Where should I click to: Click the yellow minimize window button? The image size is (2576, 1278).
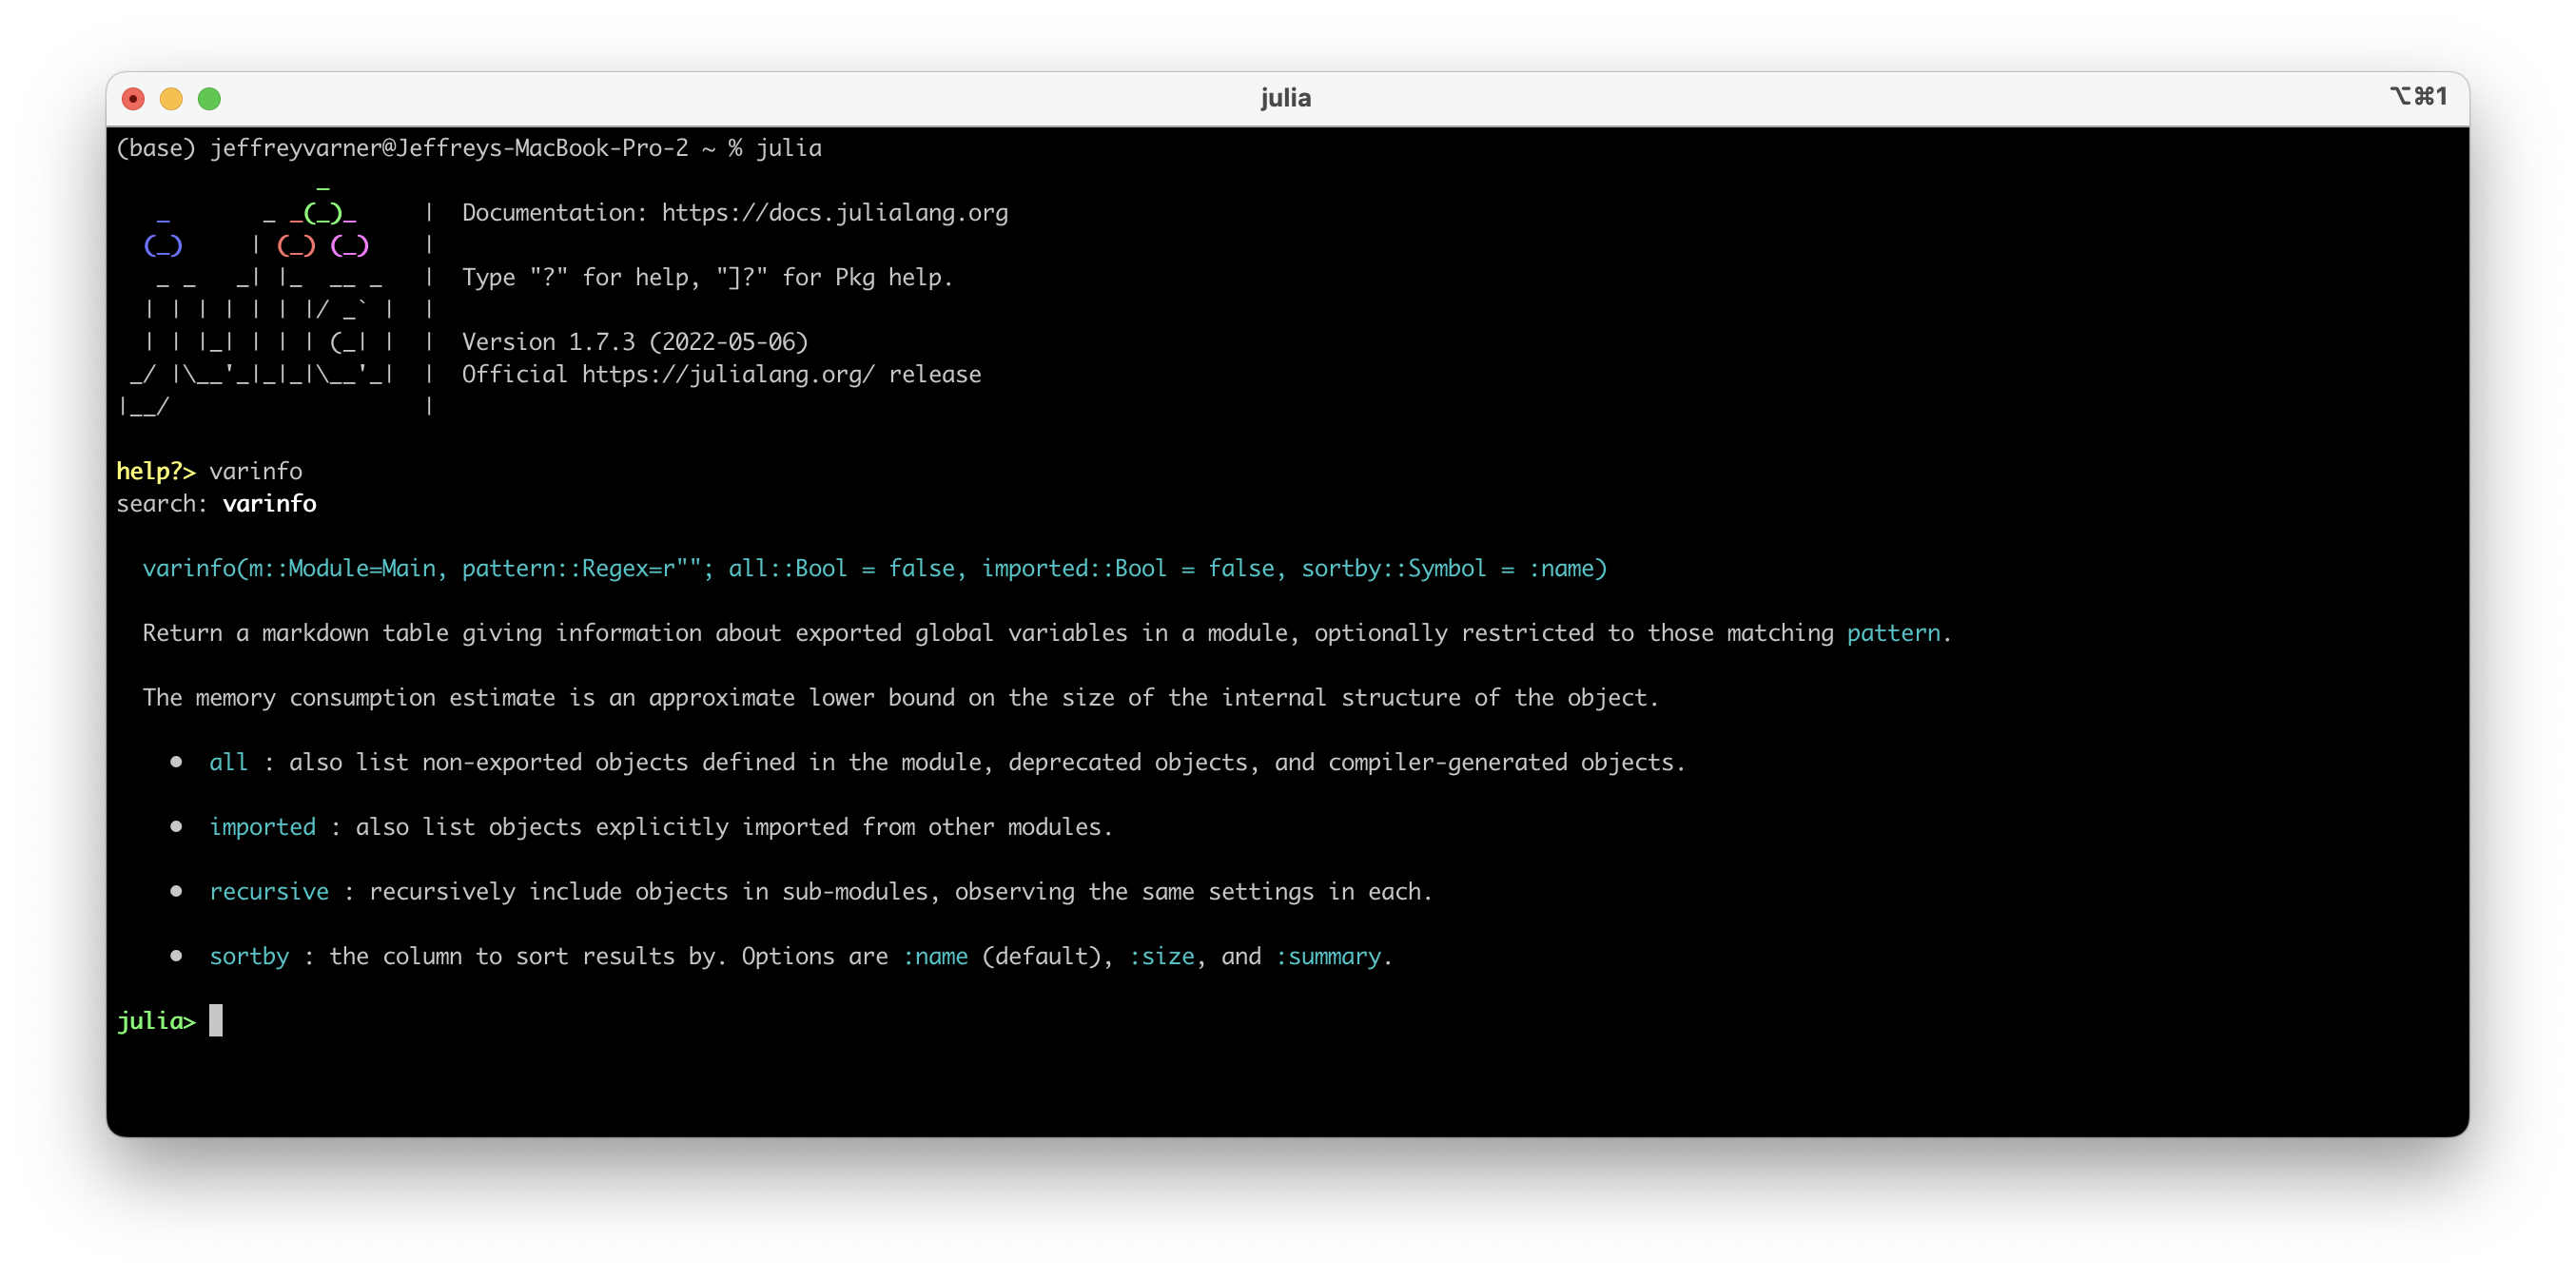(x=171, y=98)
